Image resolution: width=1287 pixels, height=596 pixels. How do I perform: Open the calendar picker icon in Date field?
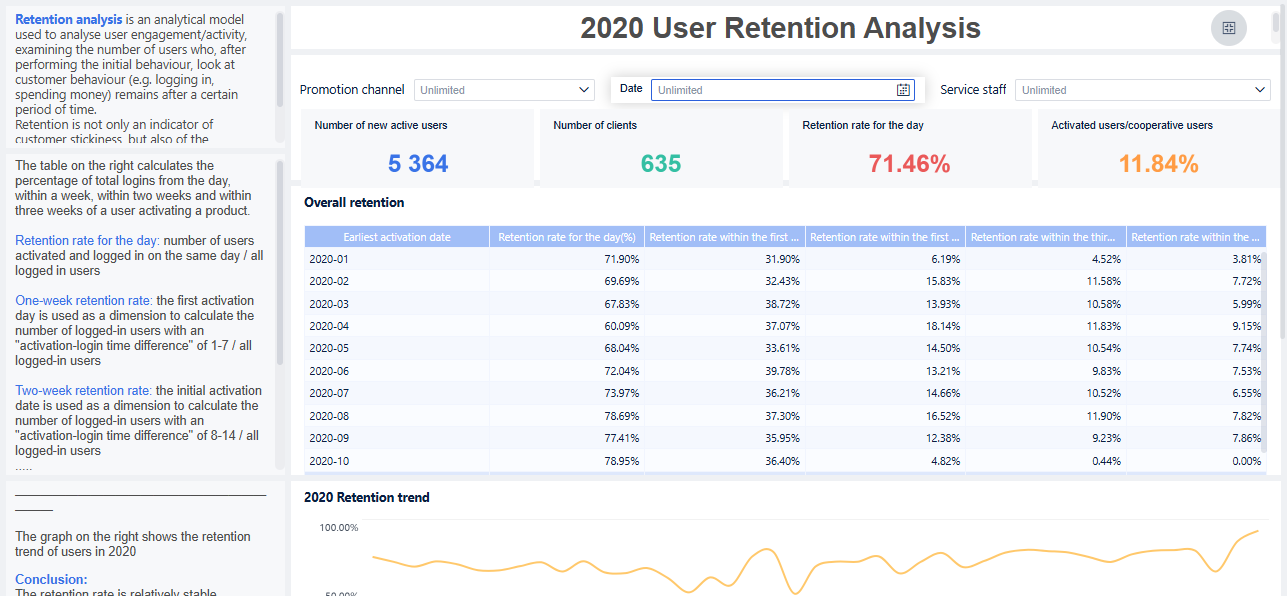[903, 90]
